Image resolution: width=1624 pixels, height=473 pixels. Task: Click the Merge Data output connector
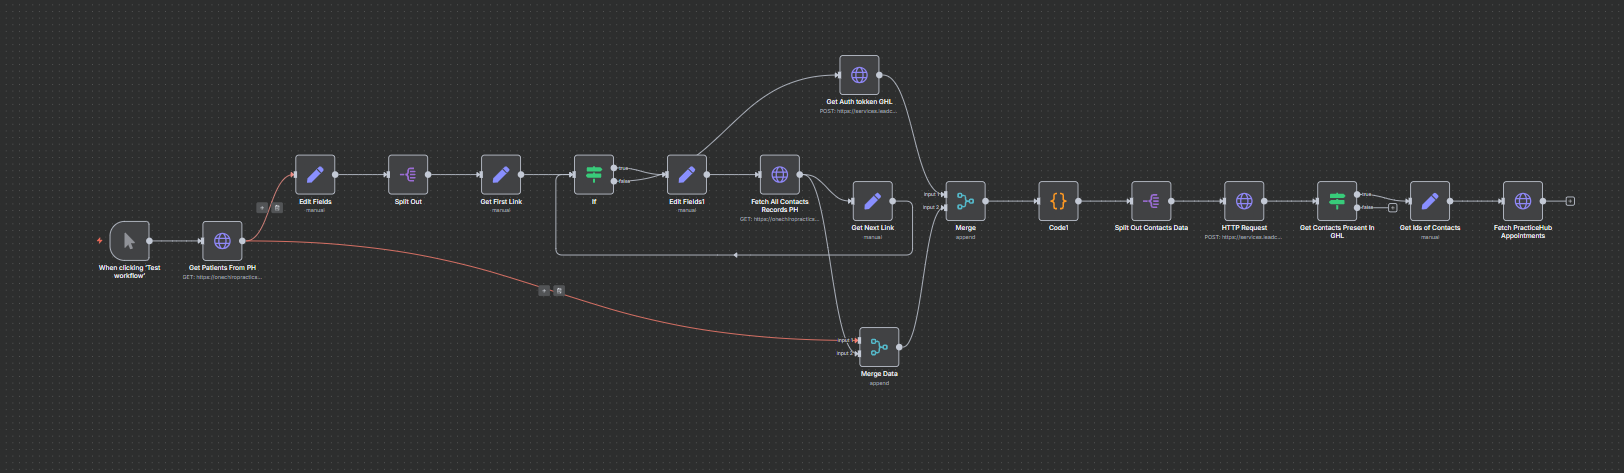[x=899, y=347]
